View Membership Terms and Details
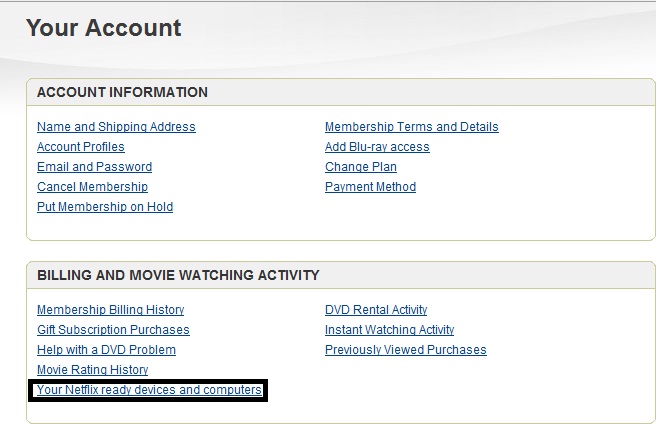The width and height of the screenshot is (656, 424). (412, 127)
